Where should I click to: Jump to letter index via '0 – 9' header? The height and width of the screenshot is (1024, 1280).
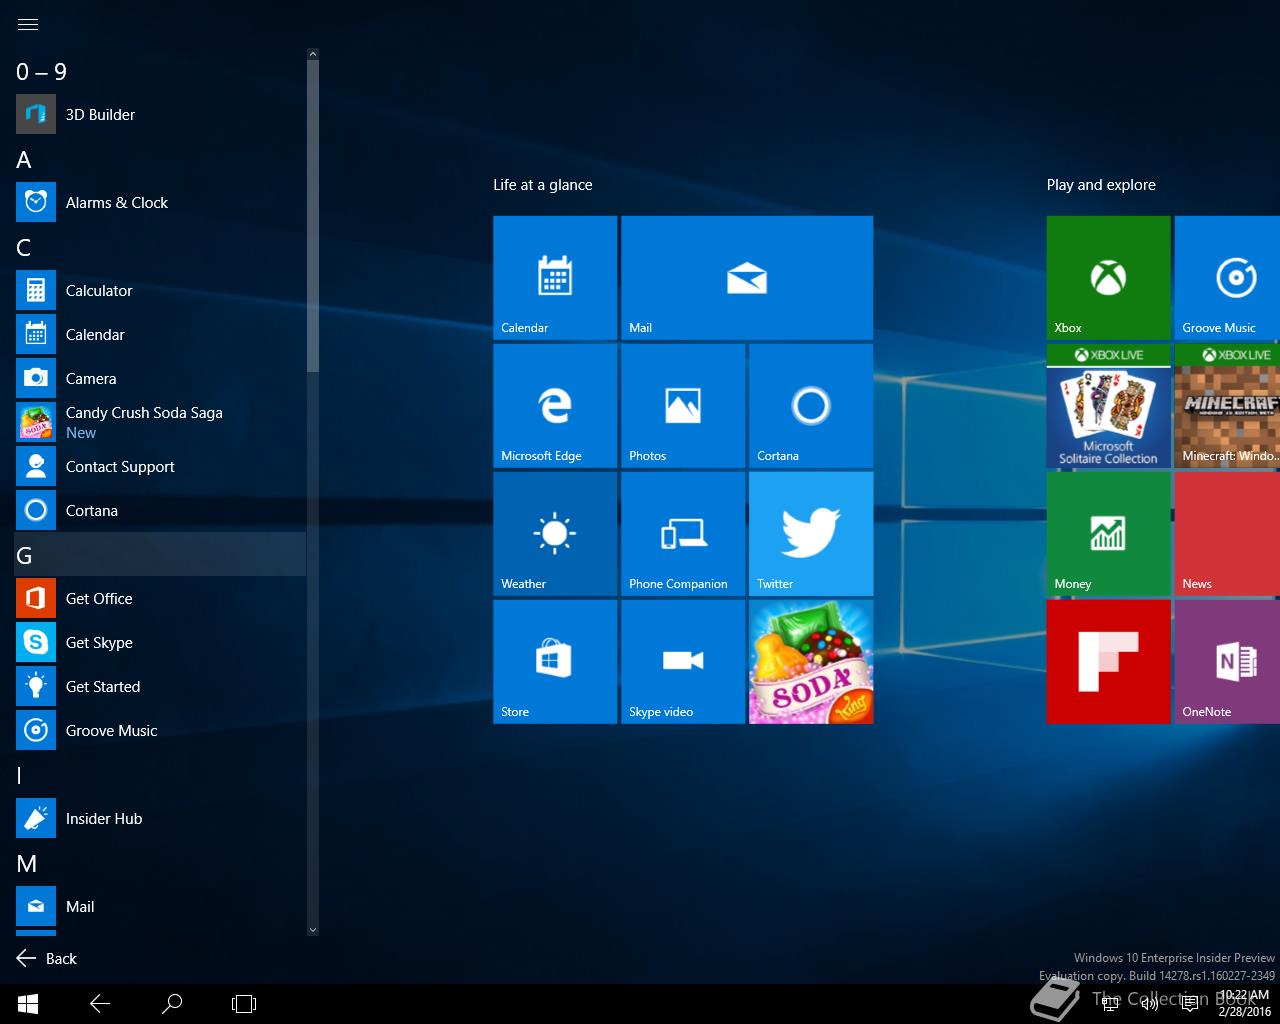click(x=160, y=71)
